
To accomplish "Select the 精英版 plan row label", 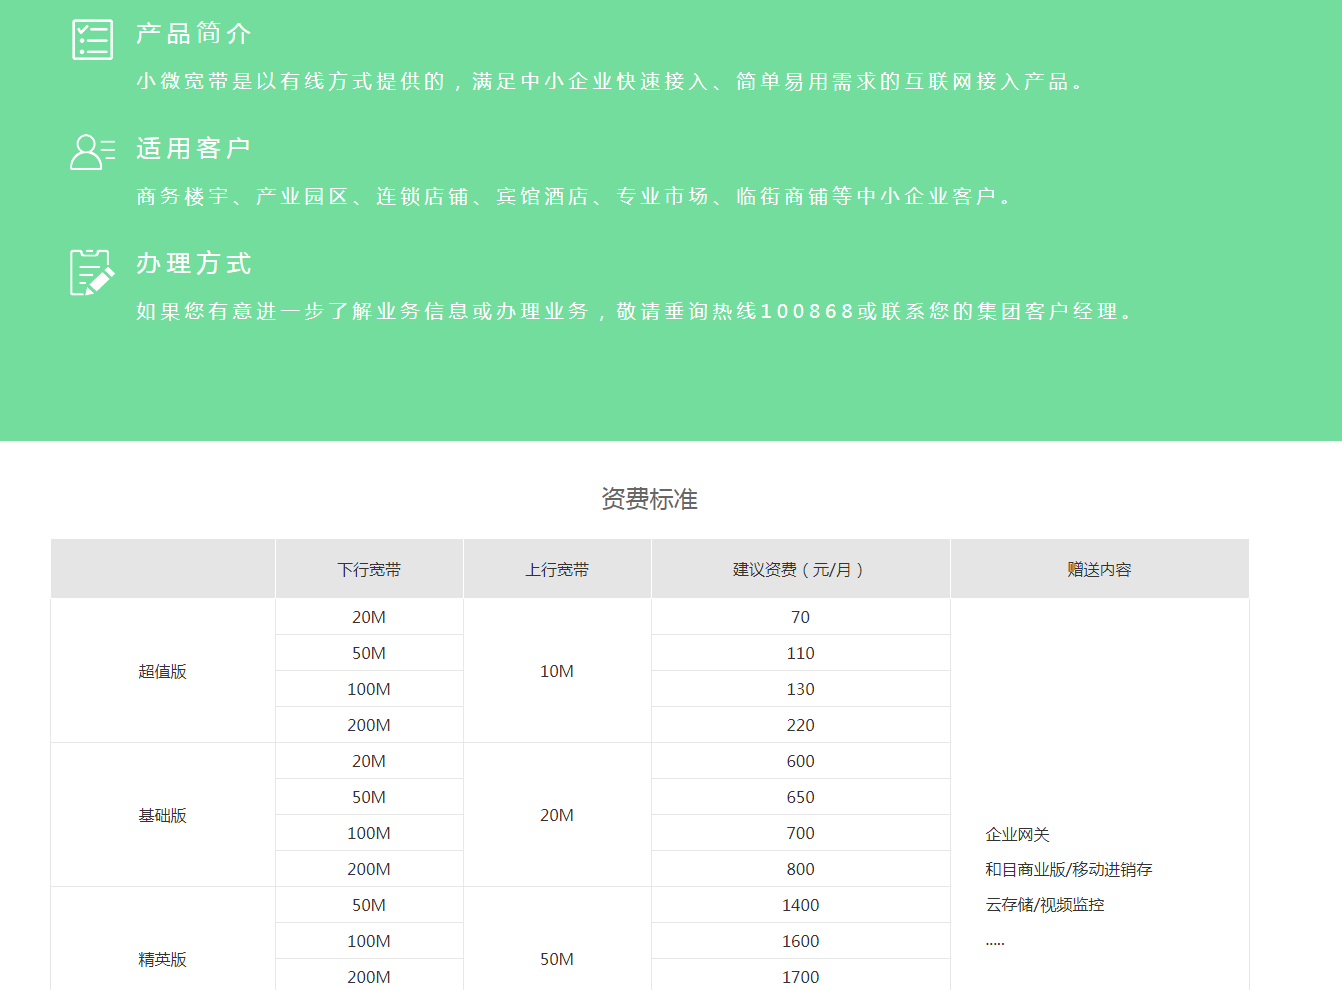I will click(x=162, y=960).
